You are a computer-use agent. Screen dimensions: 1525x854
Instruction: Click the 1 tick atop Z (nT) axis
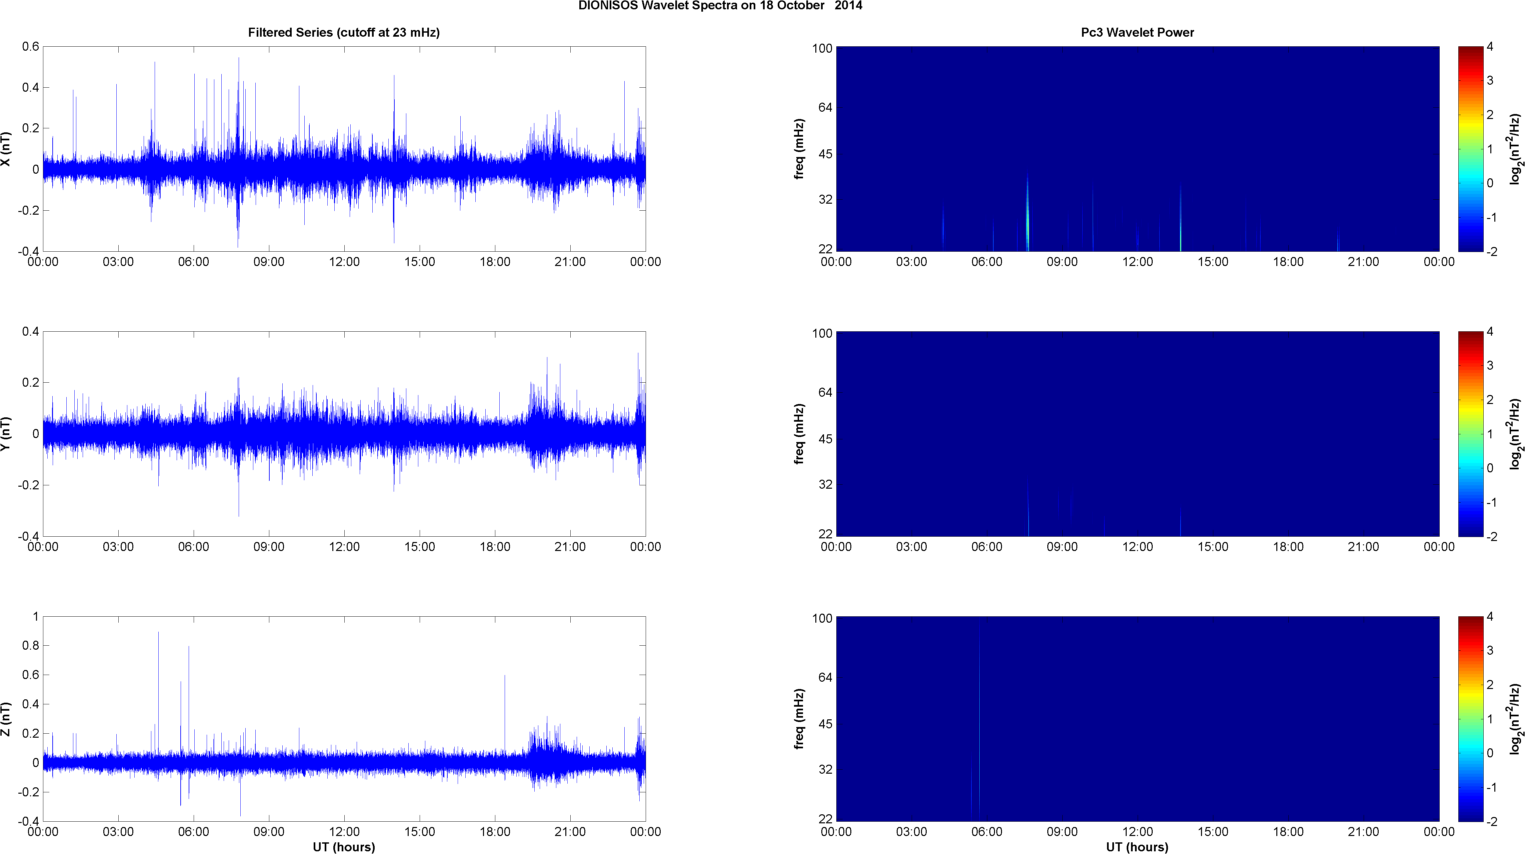36,617
